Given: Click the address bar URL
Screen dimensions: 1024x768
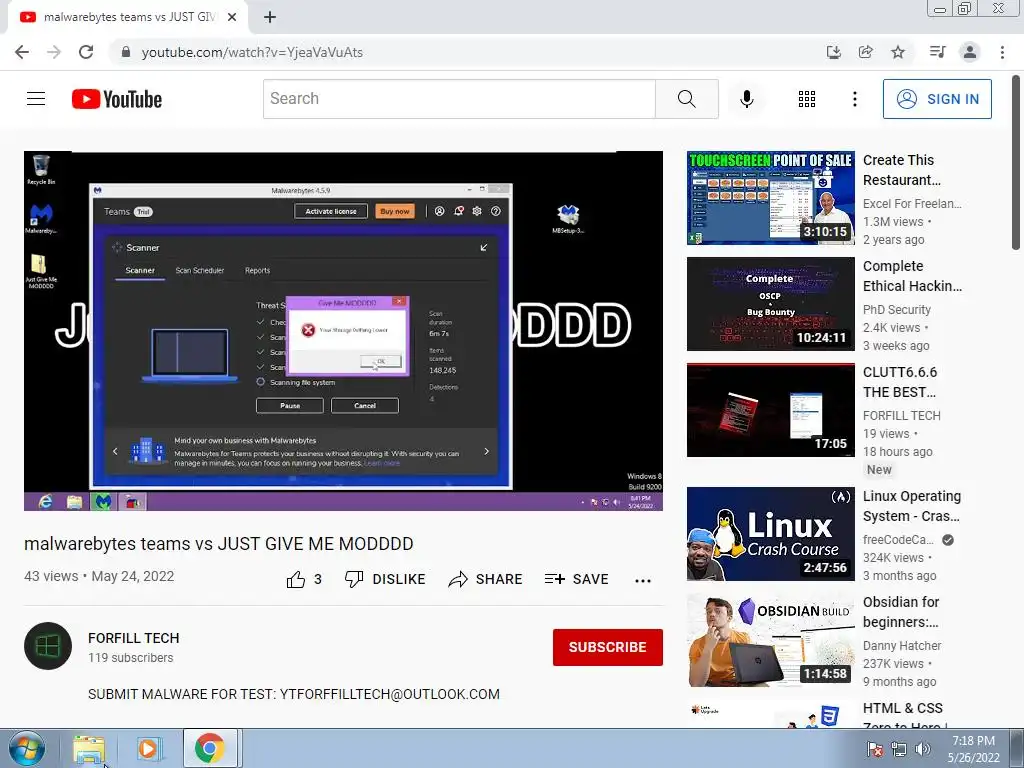Looking at the screenshot, I should click(x=252, y=52).
